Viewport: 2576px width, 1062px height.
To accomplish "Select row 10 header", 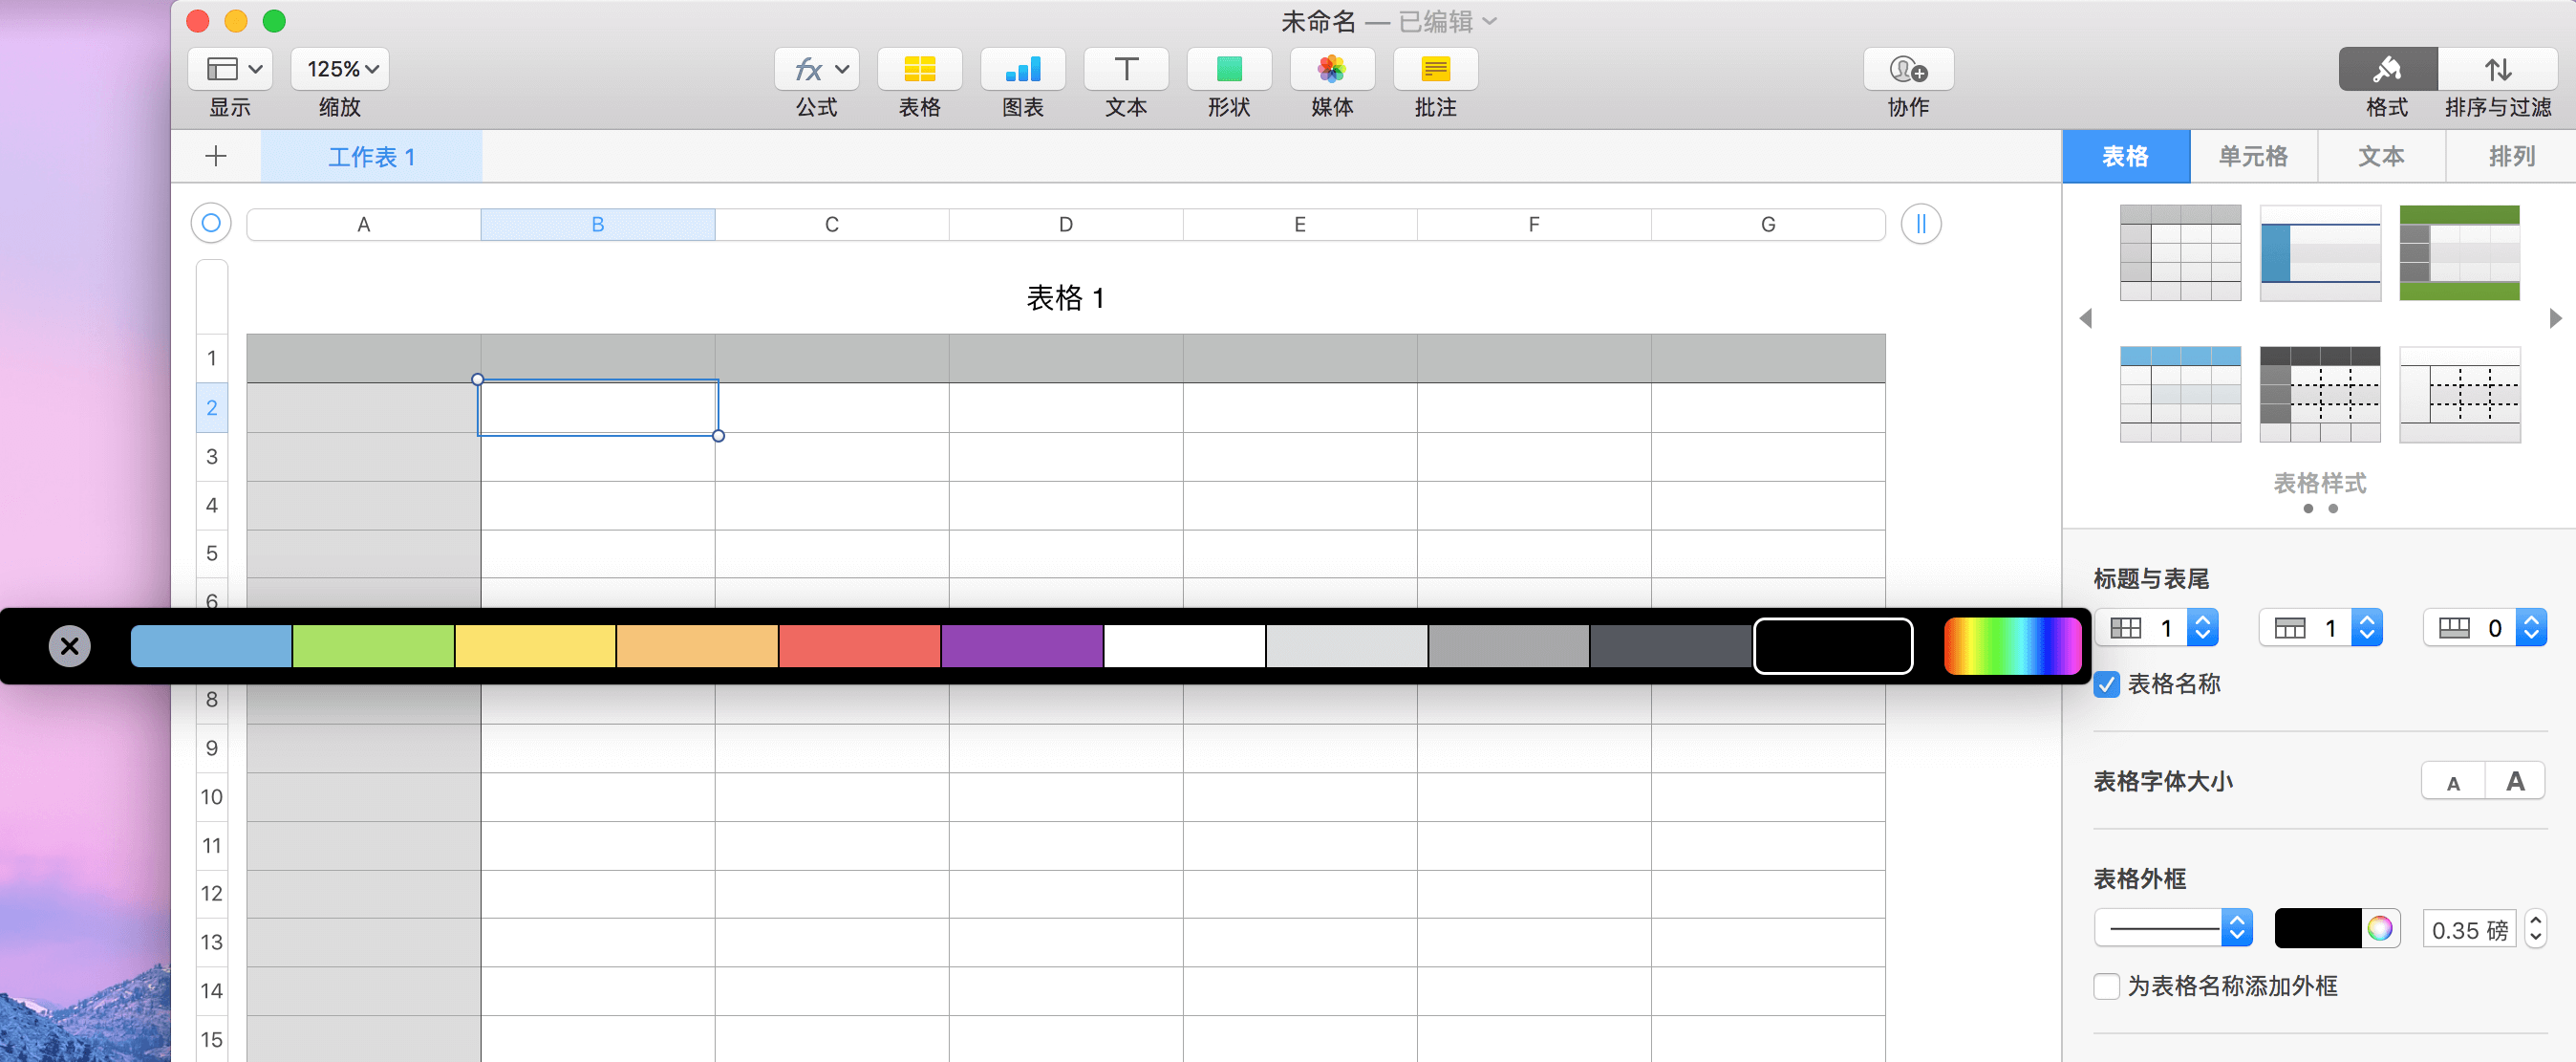I will [x=211, y=797].
